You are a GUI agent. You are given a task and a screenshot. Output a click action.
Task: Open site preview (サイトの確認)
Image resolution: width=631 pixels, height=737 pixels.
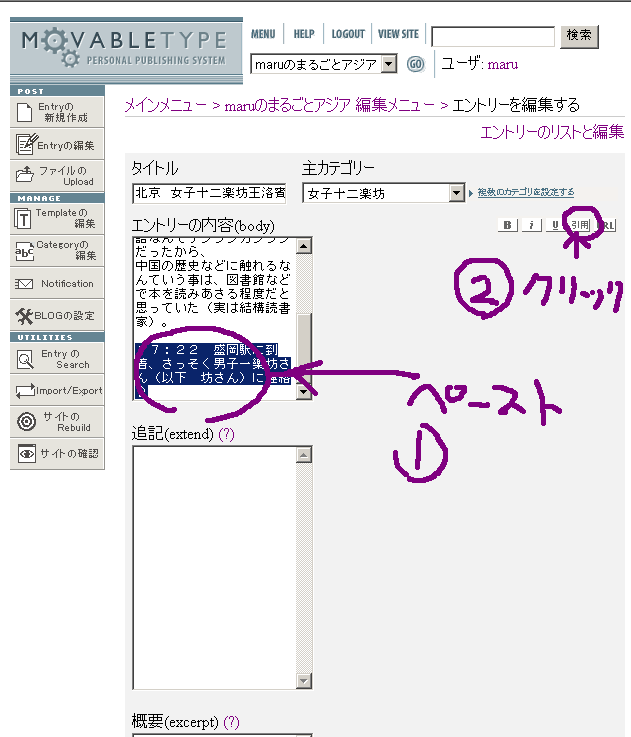(x=57, y=454)
